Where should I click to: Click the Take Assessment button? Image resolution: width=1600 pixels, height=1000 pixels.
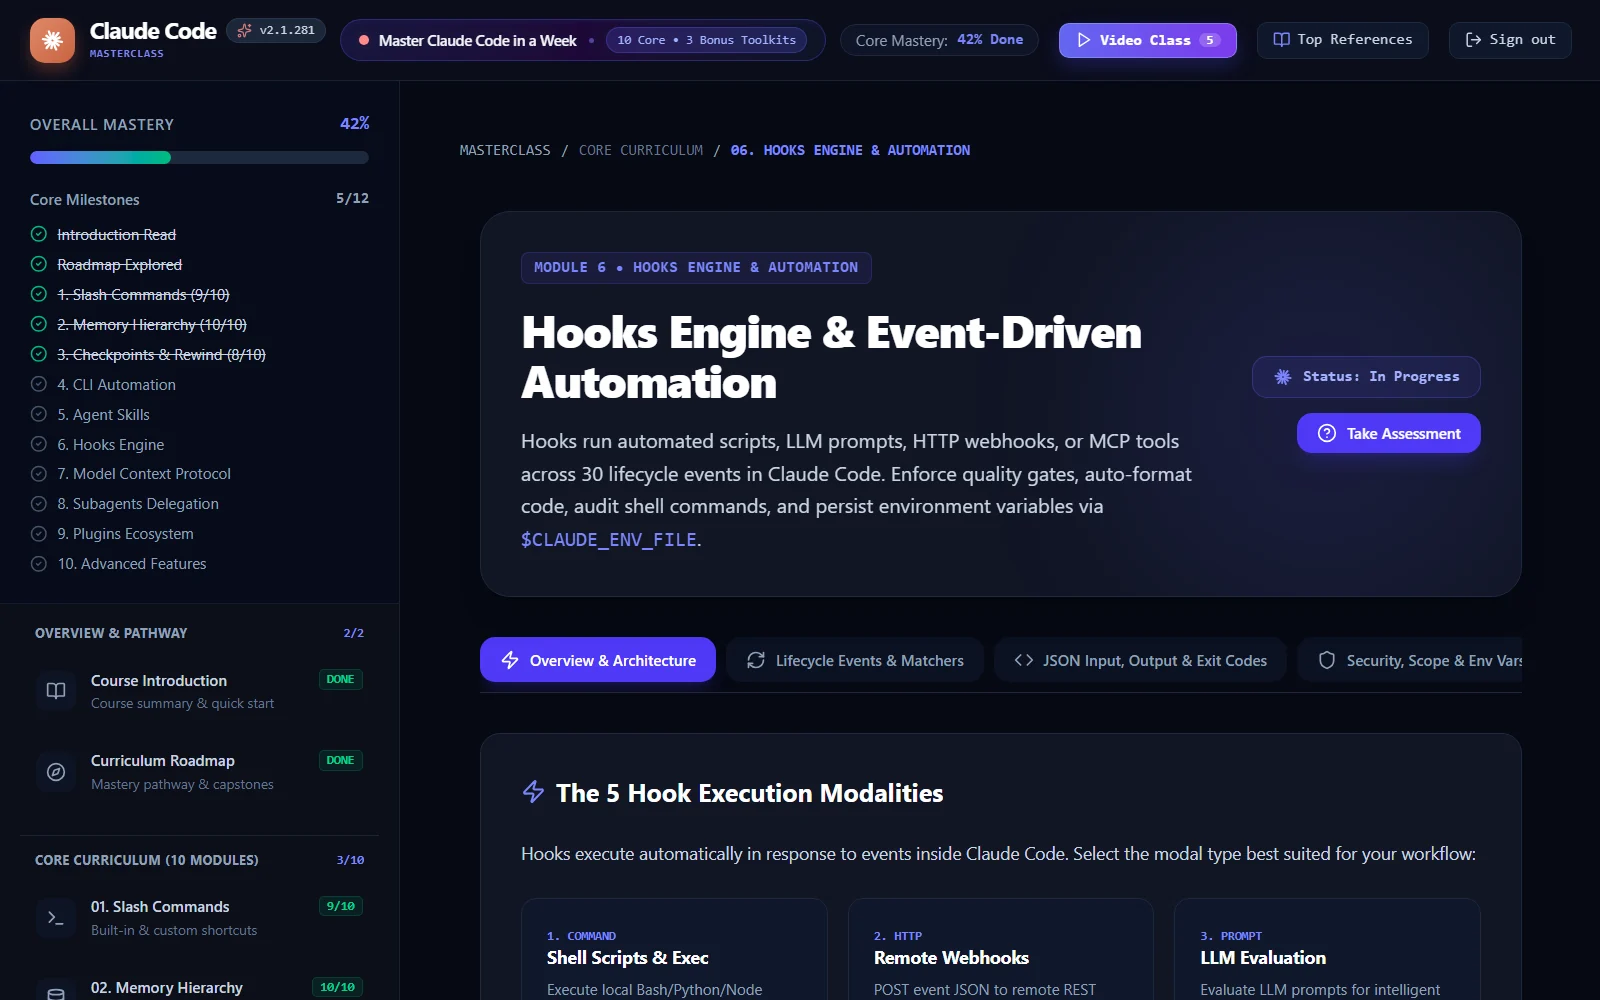point(1389,433)
